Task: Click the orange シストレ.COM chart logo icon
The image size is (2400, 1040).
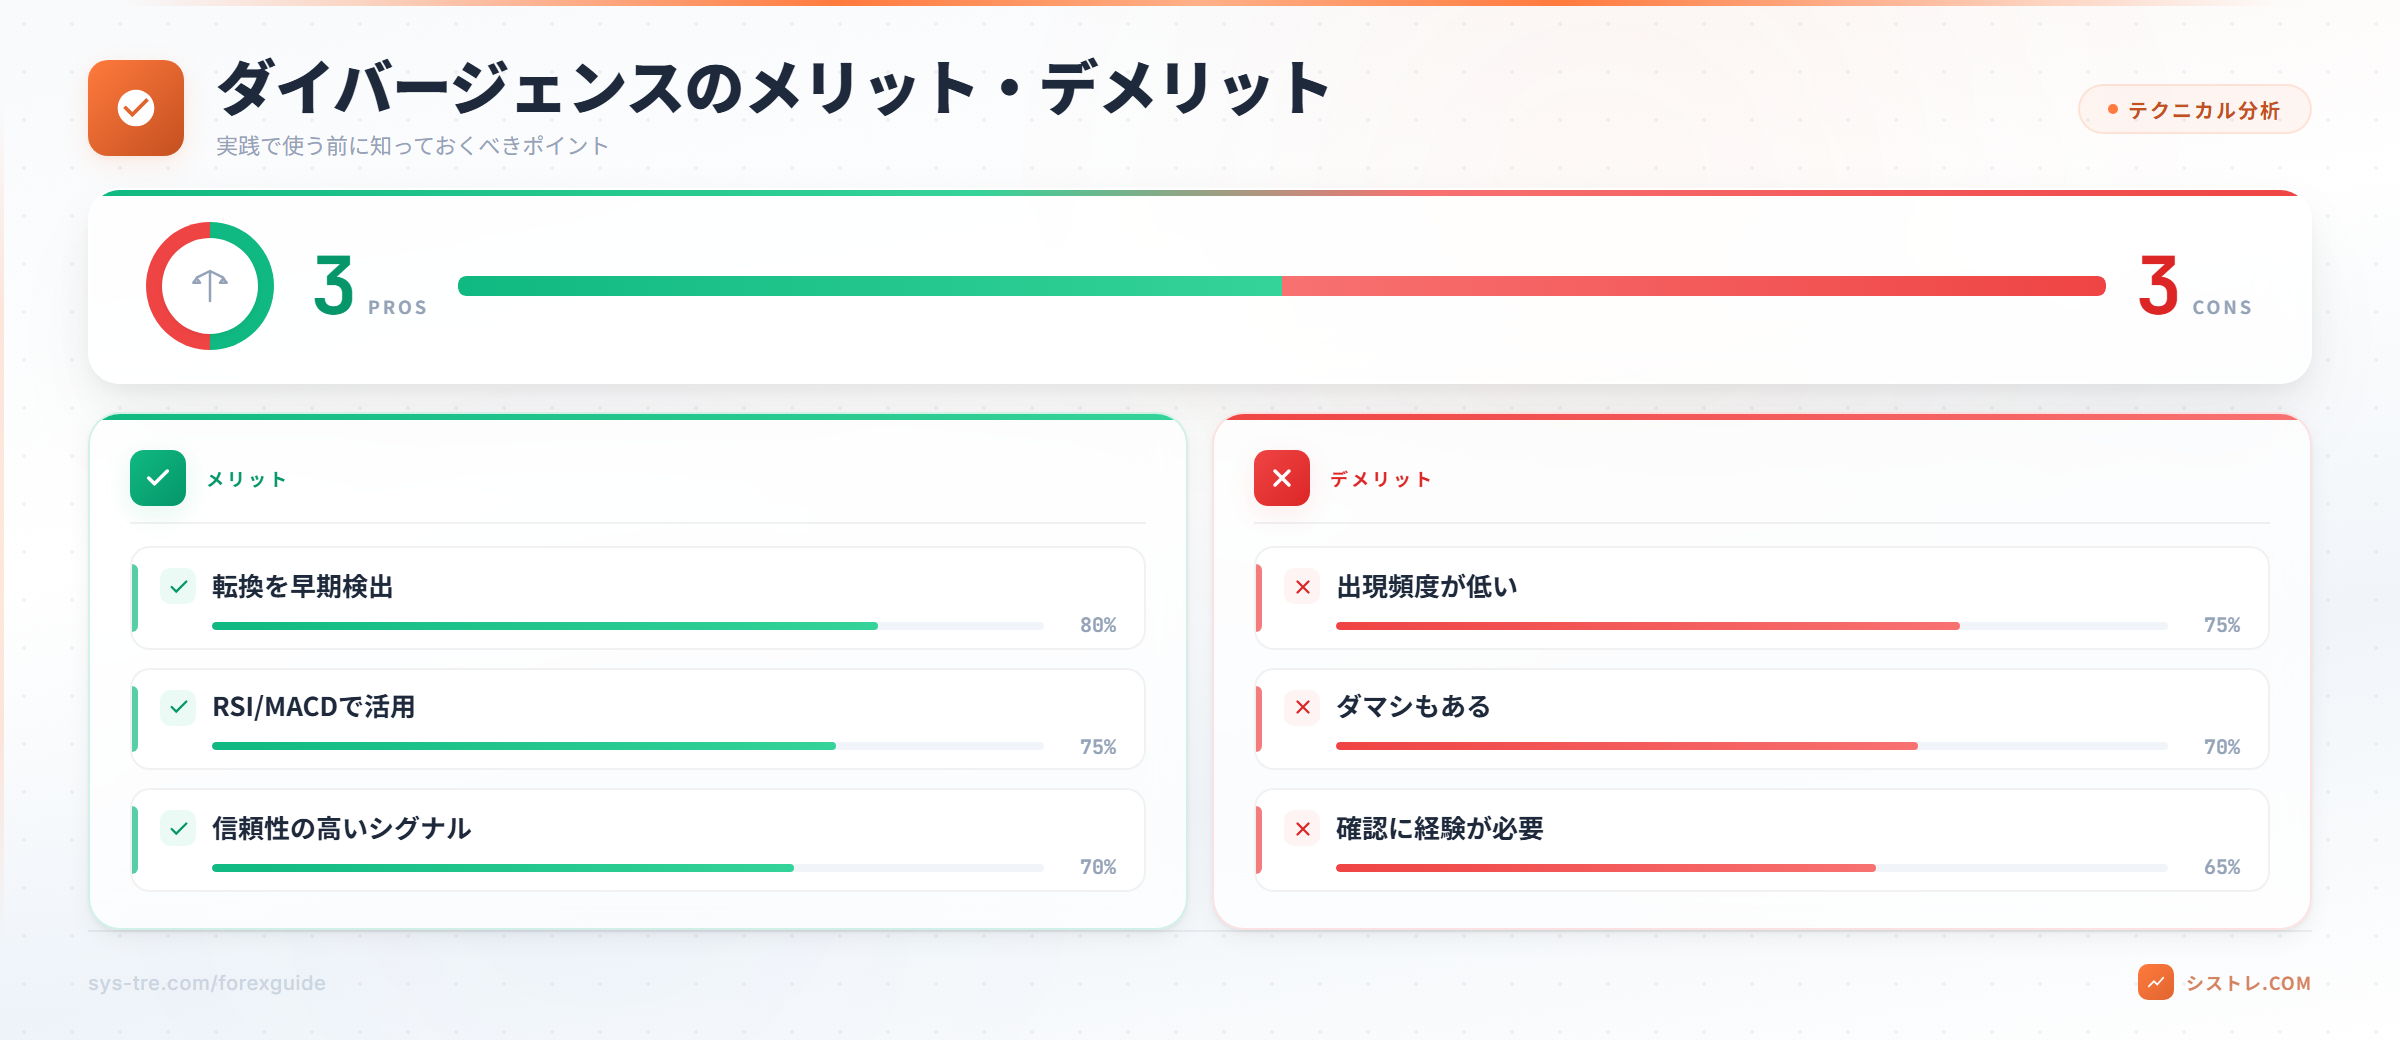Action: tap(2155, 982)
